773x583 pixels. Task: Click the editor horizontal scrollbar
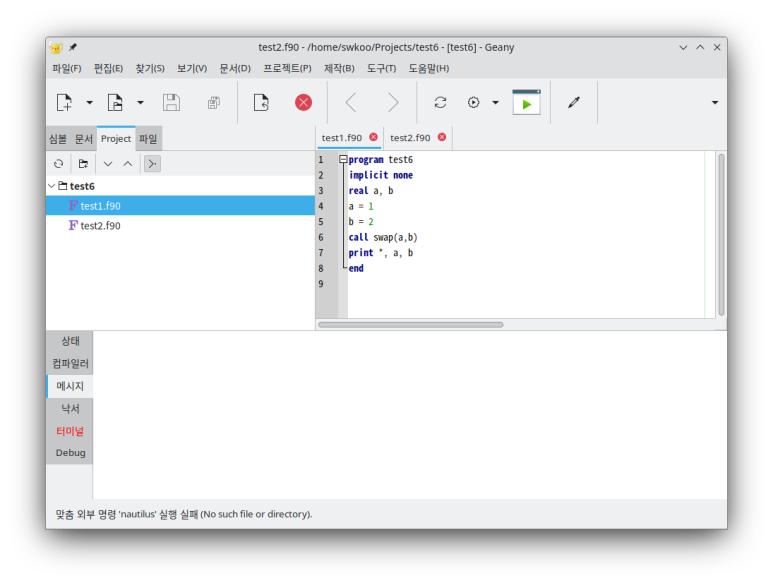(x=411, y=325)
